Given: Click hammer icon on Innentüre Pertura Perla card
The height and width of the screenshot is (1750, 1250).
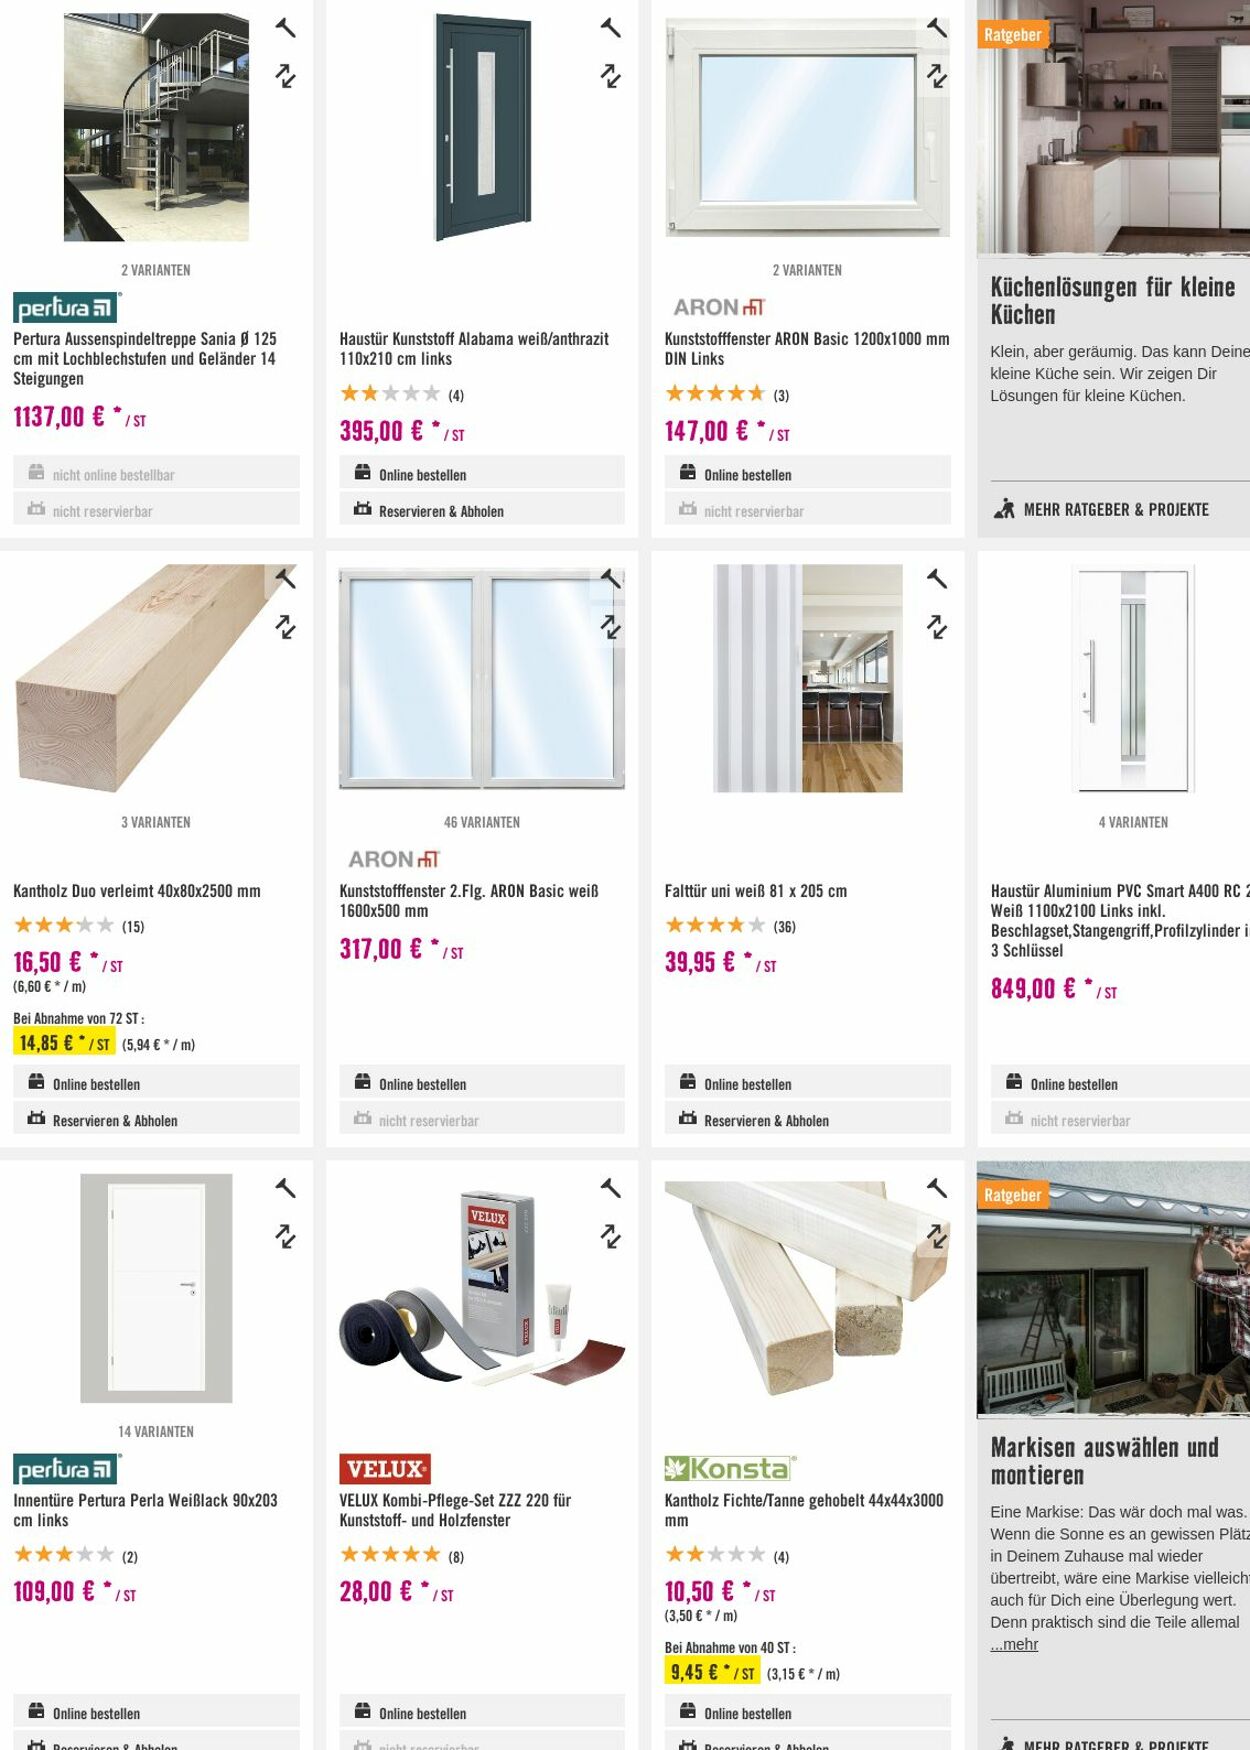Looking at the screenshot, I should (286, 1188).
